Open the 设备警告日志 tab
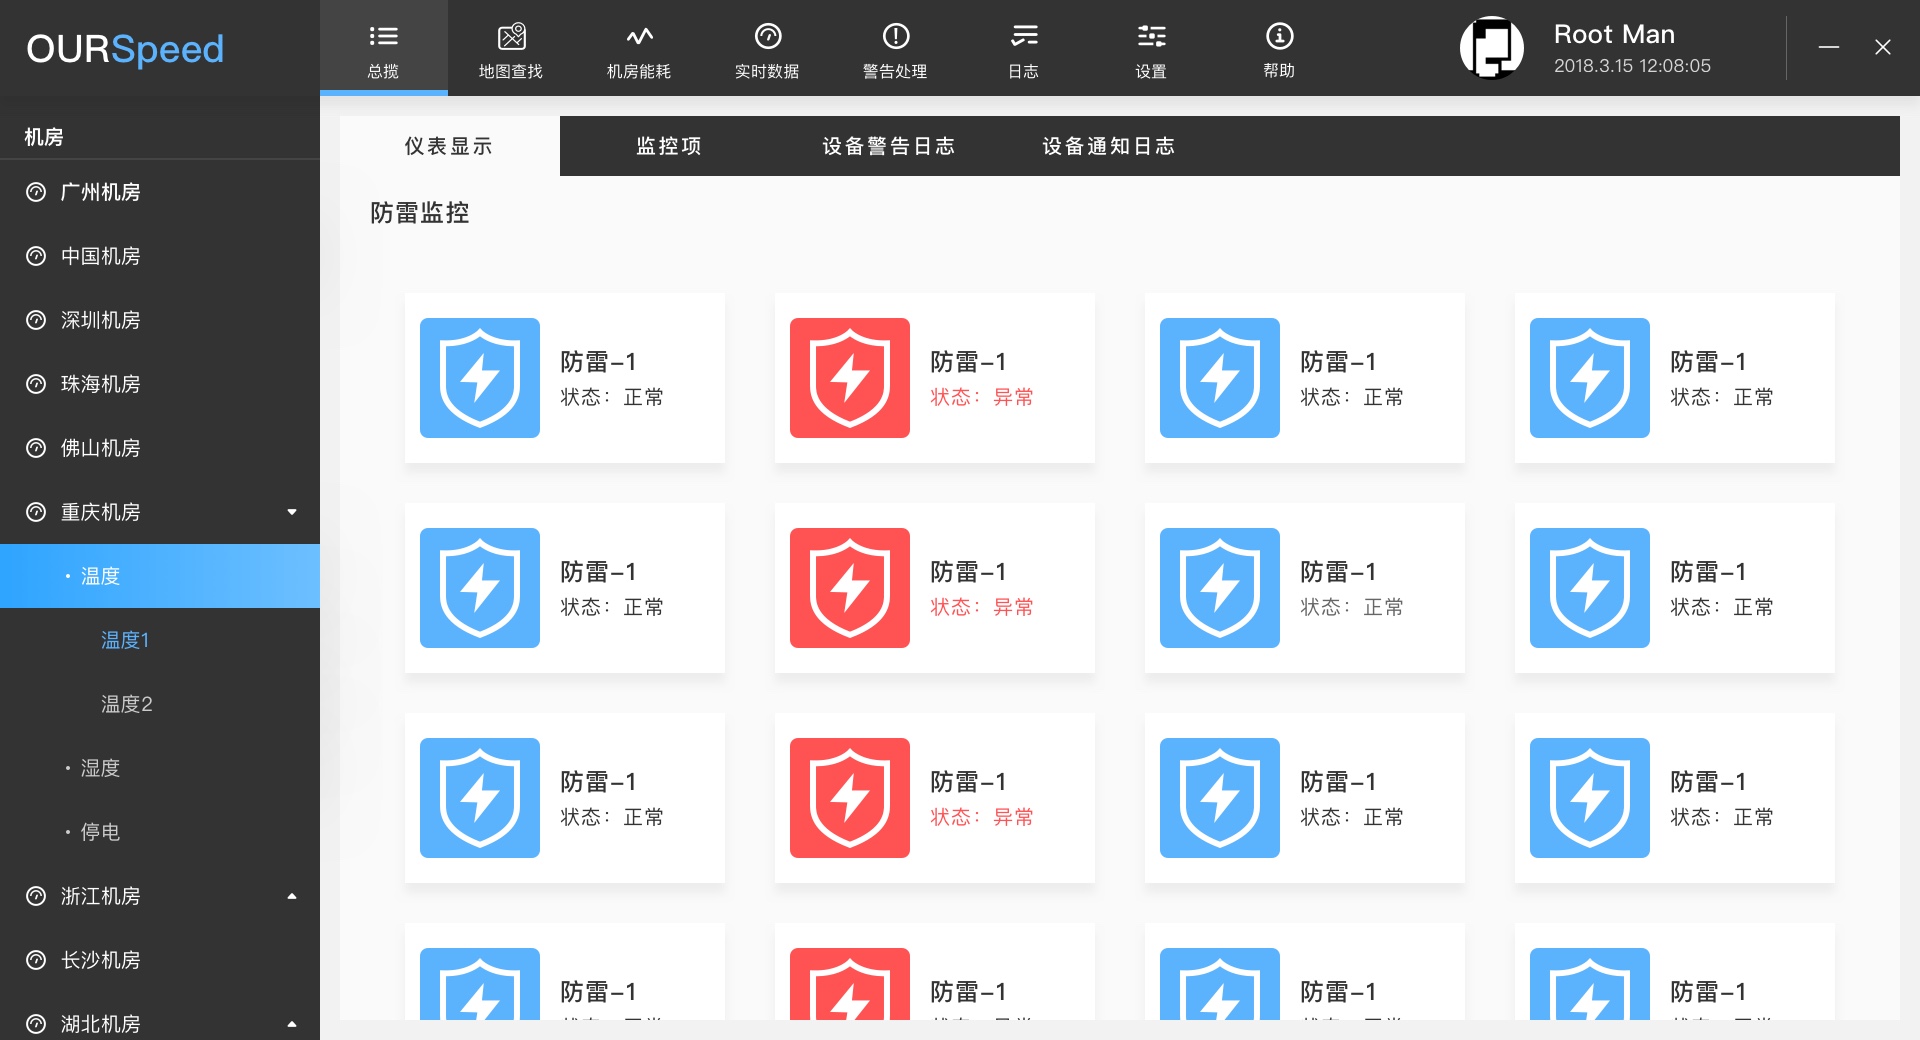Image resolution: width=1920 pixels, height=1040 pixels. click(888, 146)
